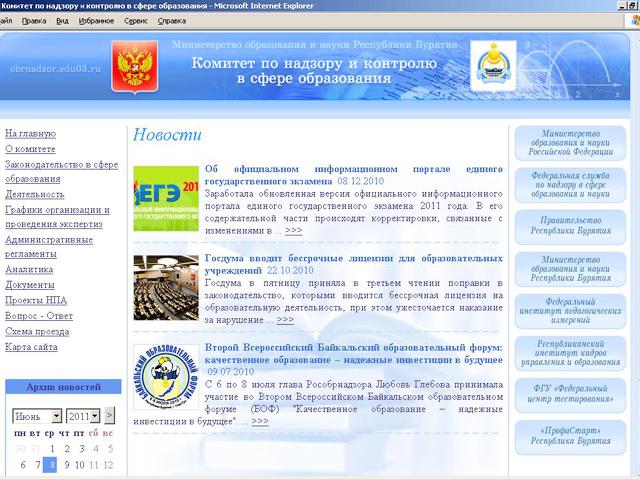
Task: Click the >>> read-more link of Госдума news
Action: tap(285, 320)
